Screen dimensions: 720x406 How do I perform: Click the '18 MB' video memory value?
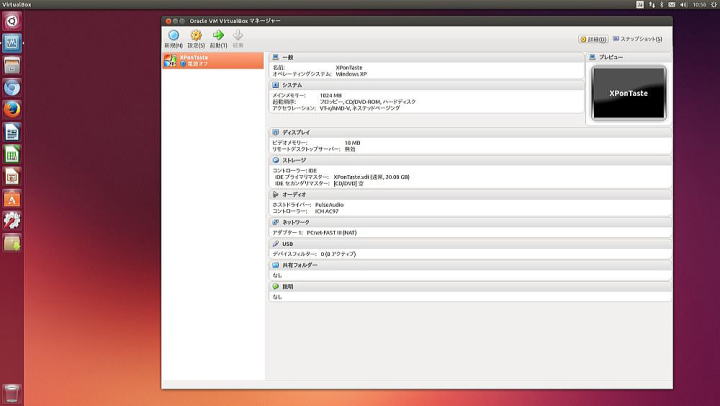tap(353, 143)
